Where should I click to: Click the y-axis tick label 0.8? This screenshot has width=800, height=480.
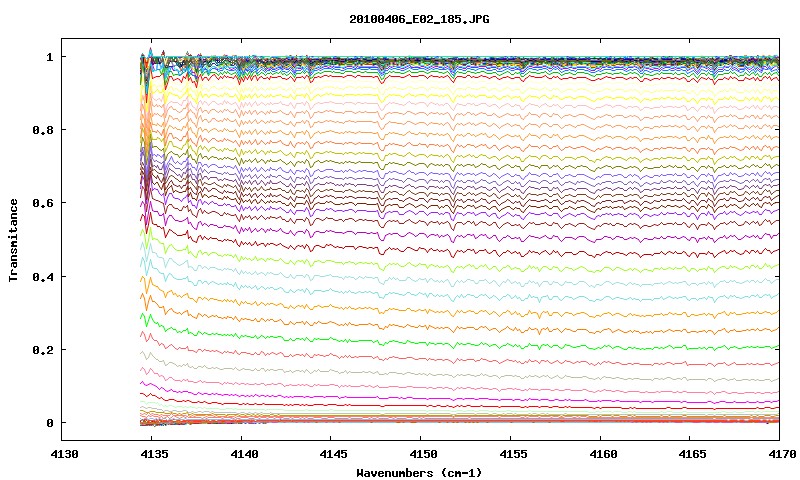click(43, 130)
